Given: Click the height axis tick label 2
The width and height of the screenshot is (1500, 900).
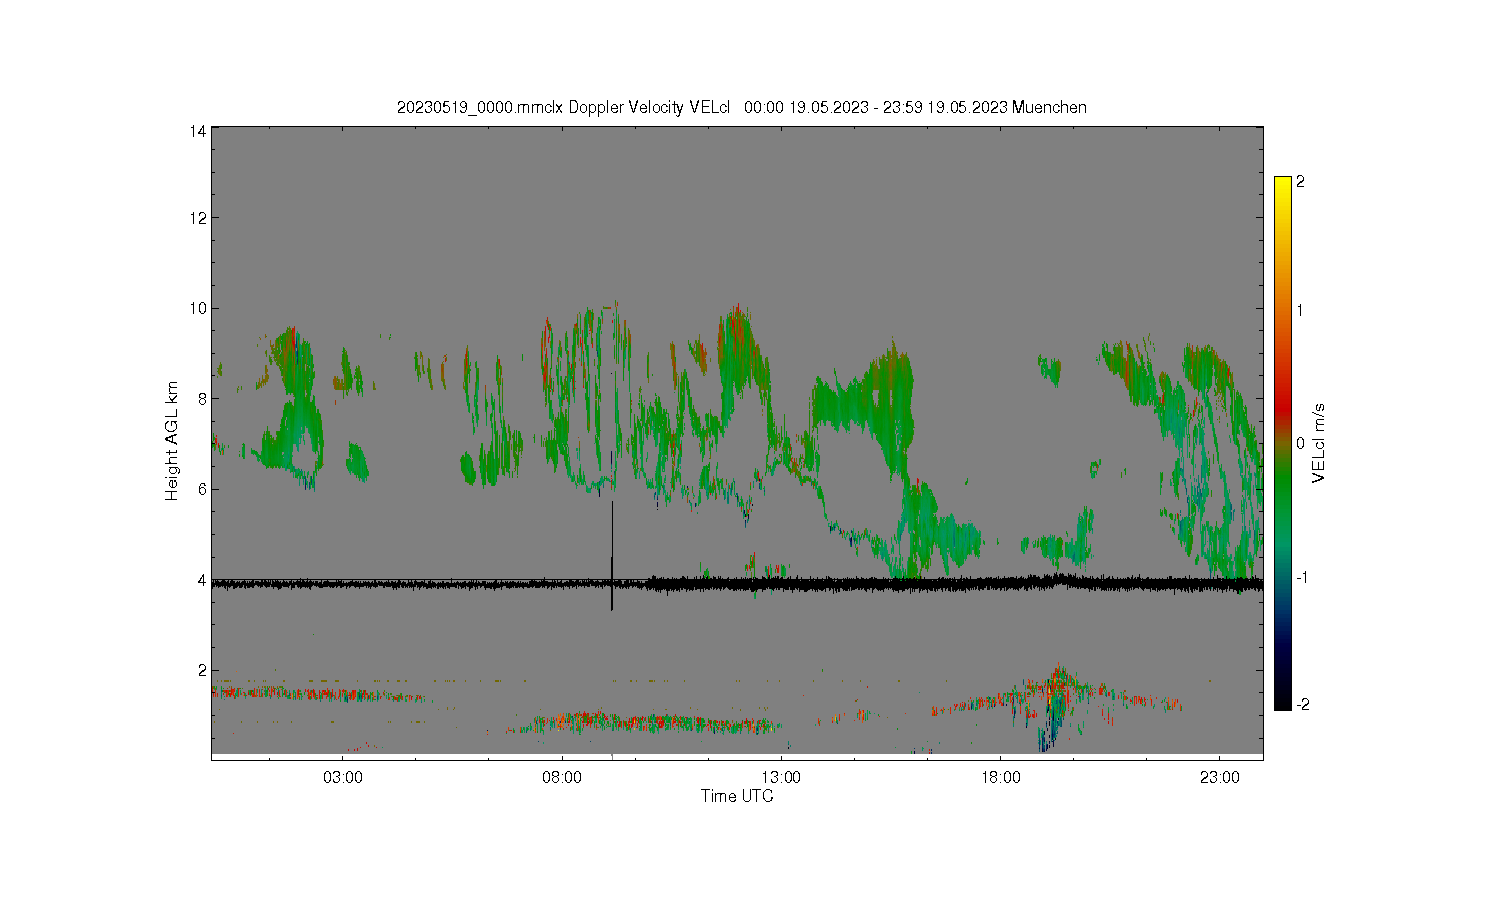Looking at the screenshot, I should (202, 670).
